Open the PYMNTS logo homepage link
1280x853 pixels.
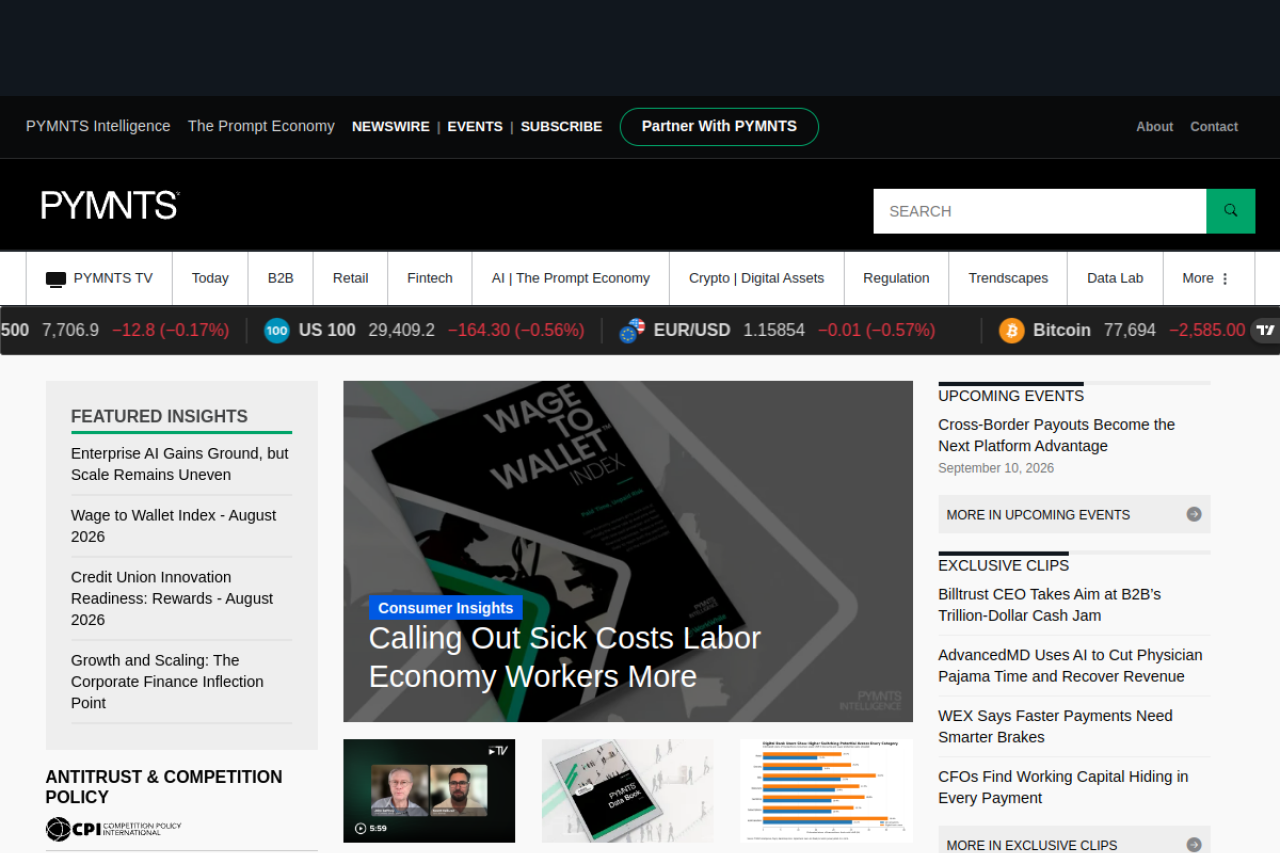pos(110,205)
